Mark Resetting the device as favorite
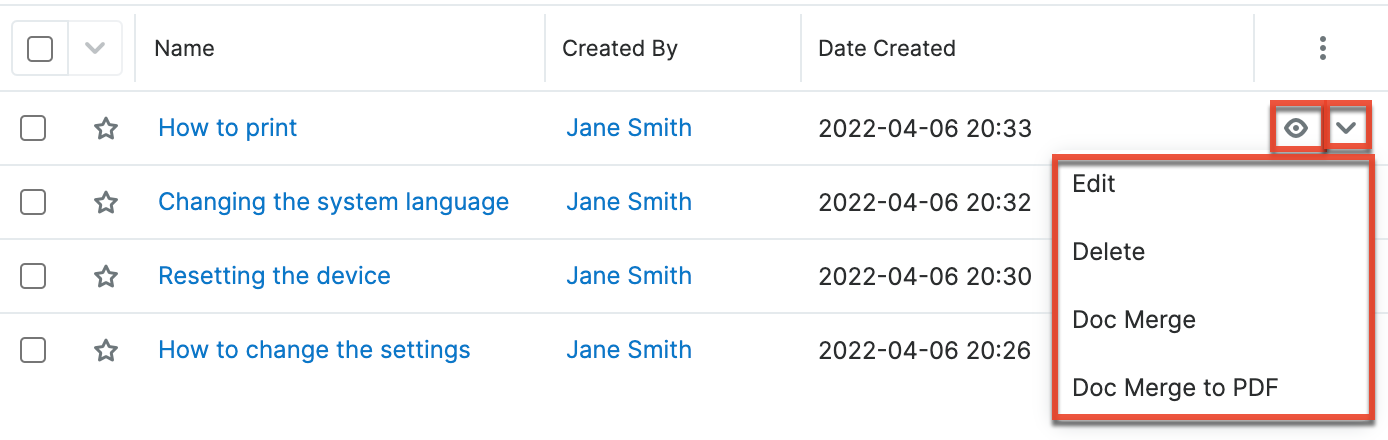 (106, 276)
